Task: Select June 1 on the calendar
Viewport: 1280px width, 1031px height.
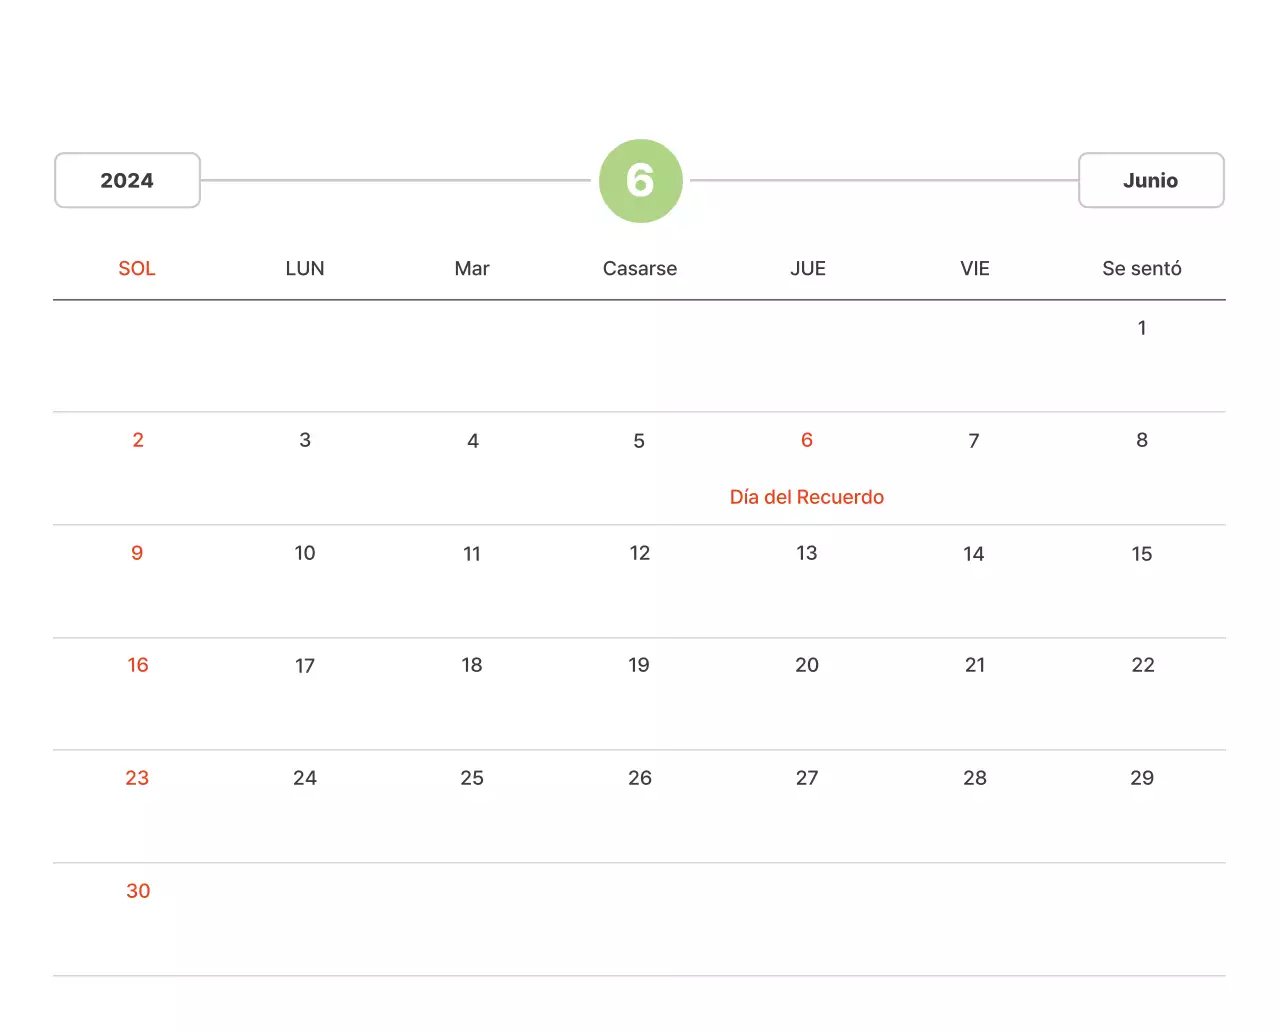Action: (x=1141, y=328)
